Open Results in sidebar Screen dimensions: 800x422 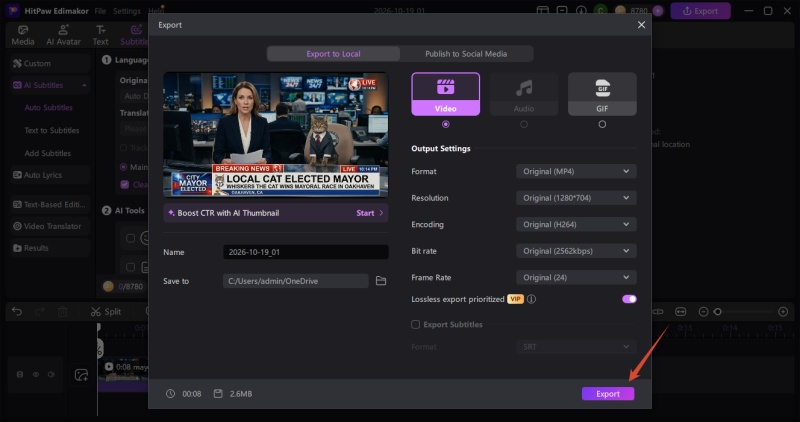(49, 248)
